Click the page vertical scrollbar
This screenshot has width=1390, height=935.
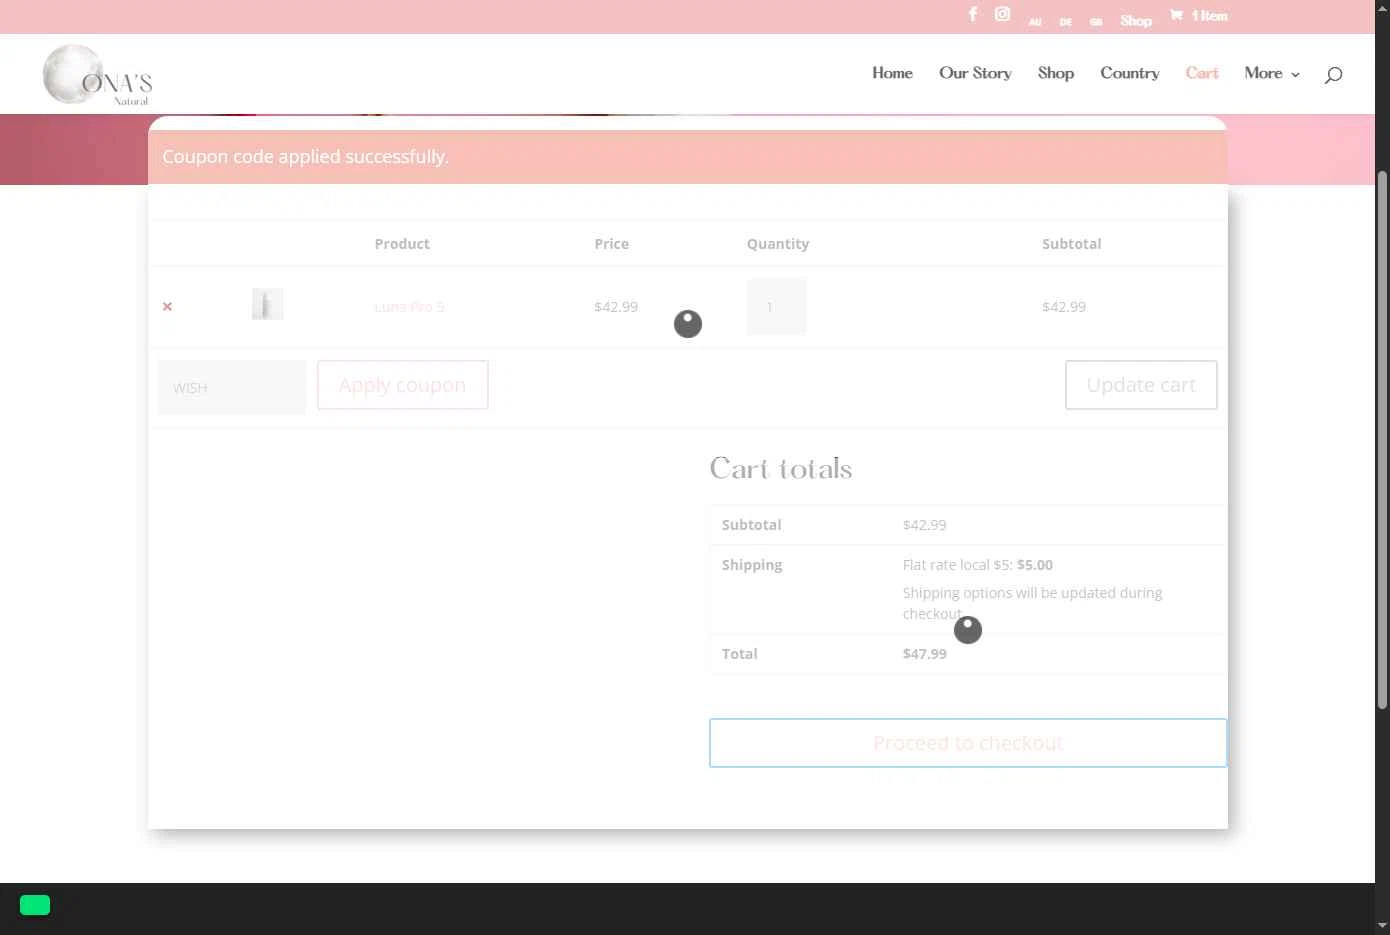tap(1382, 440)
